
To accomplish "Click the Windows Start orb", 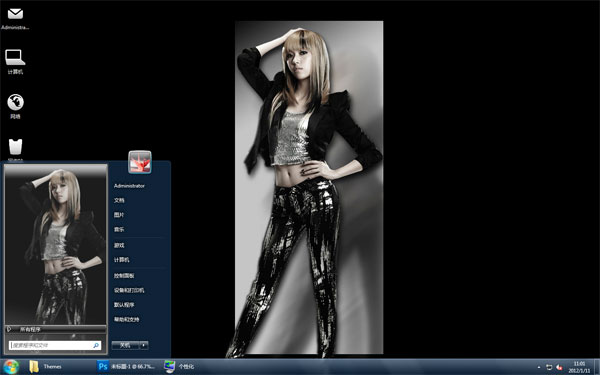I will 10,367.
